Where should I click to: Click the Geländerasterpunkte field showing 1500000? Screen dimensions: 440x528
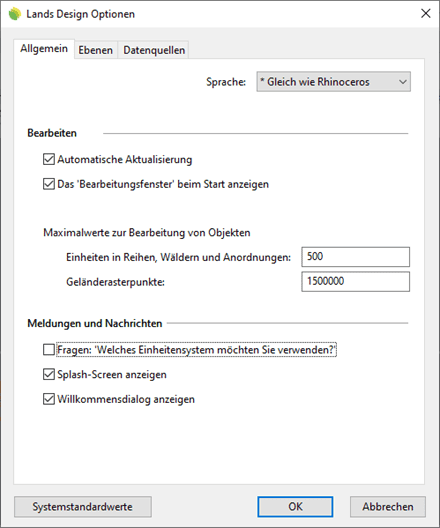pyautogui.click(x=356, y=282)
